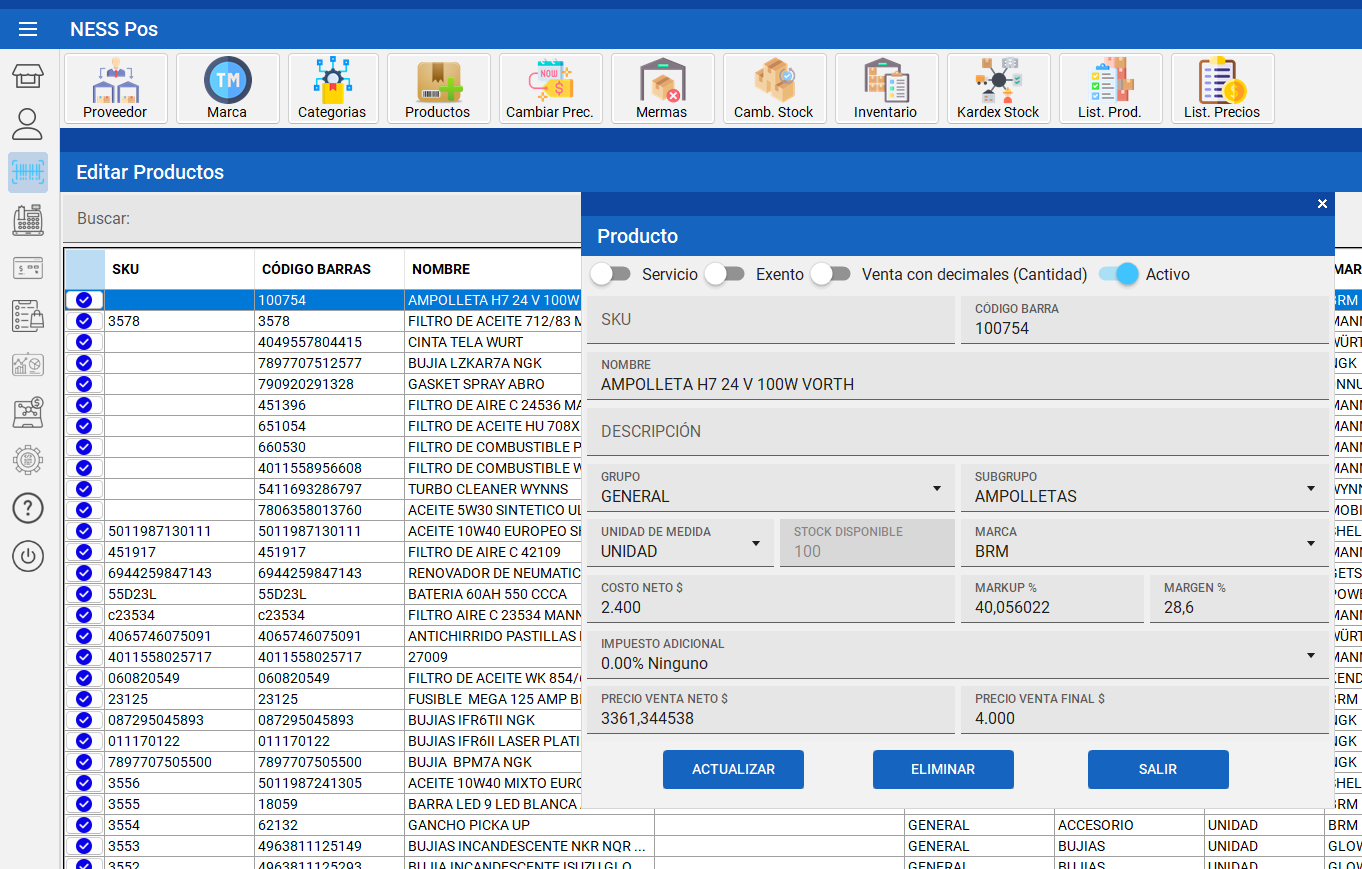Select the FILTRO DE AIRE C 42109 row
Viewport: 1362px width, 869px height.
coord(323,552)
